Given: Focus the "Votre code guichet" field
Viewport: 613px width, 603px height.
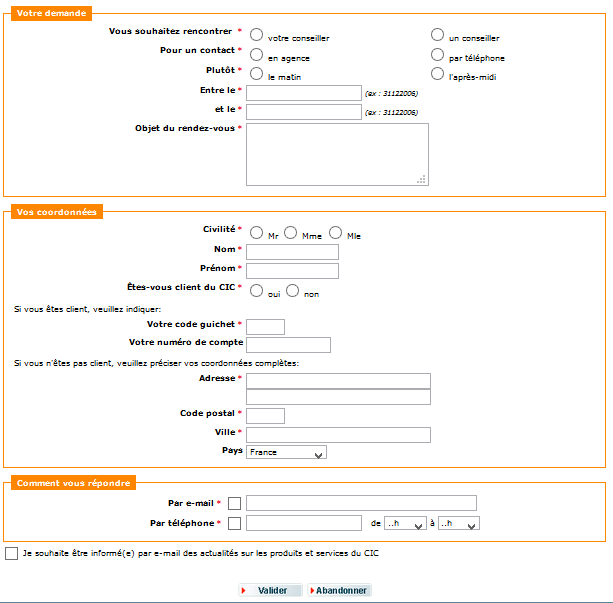Looking at the screenshot, I should point(265,327).
